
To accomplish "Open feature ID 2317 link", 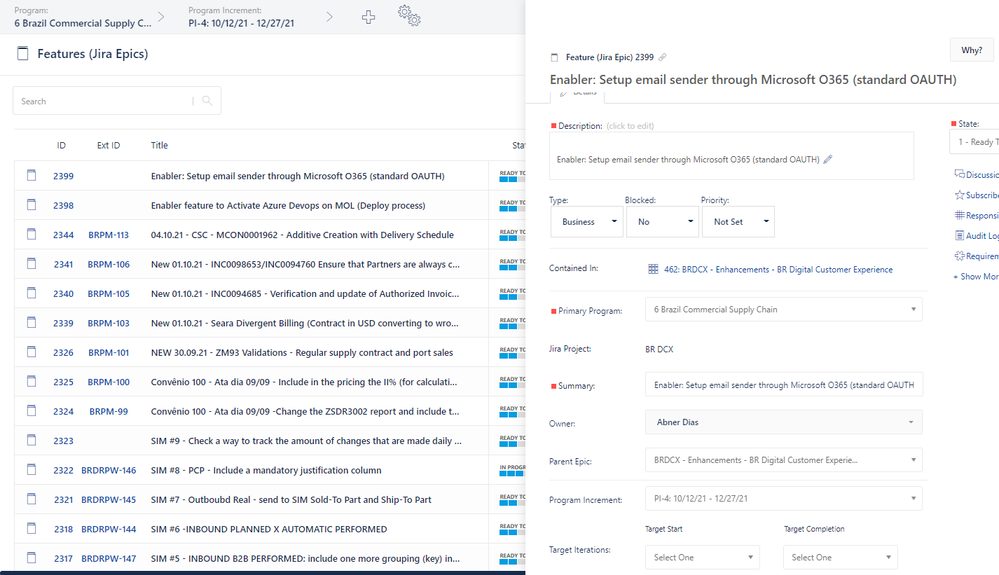I will (63, 558).
